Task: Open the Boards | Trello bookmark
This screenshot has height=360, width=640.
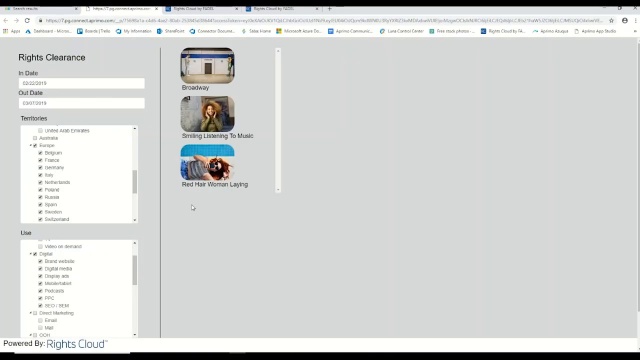Action: point(93,31)
